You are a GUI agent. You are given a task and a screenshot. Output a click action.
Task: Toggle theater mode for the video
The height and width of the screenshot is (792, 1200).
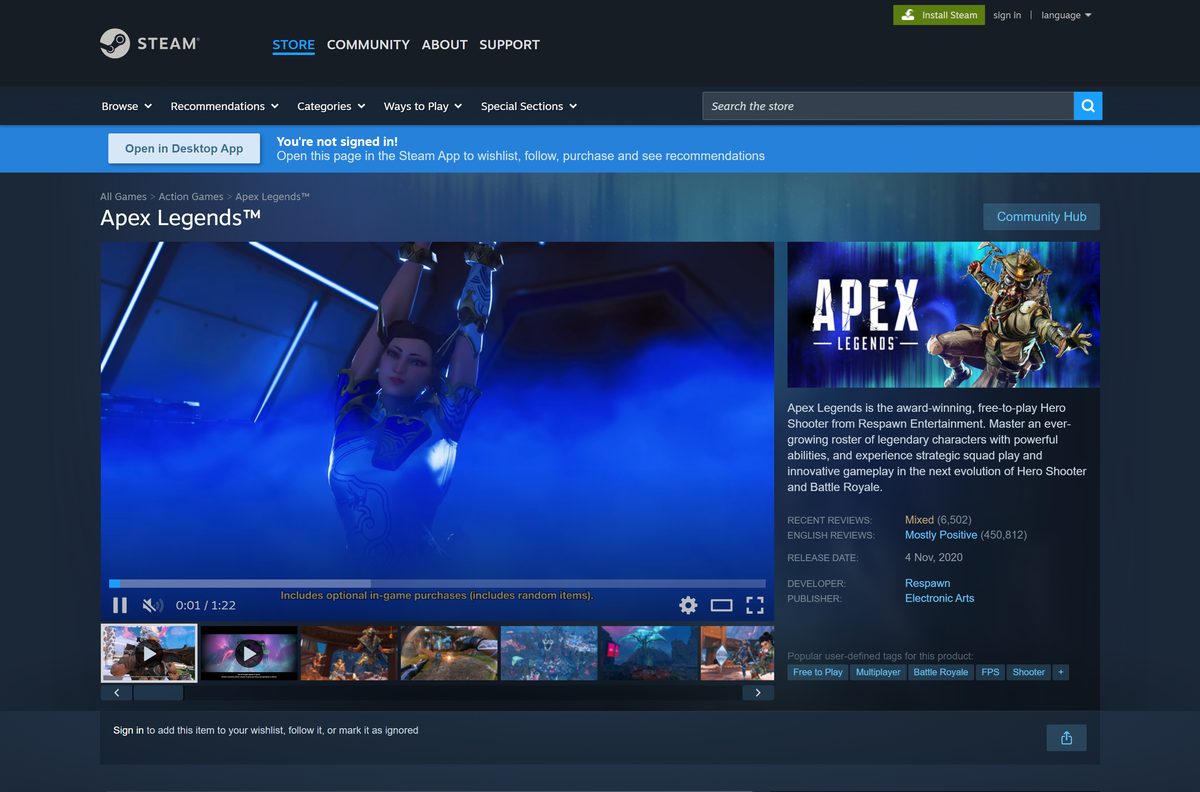pos(722,605)
